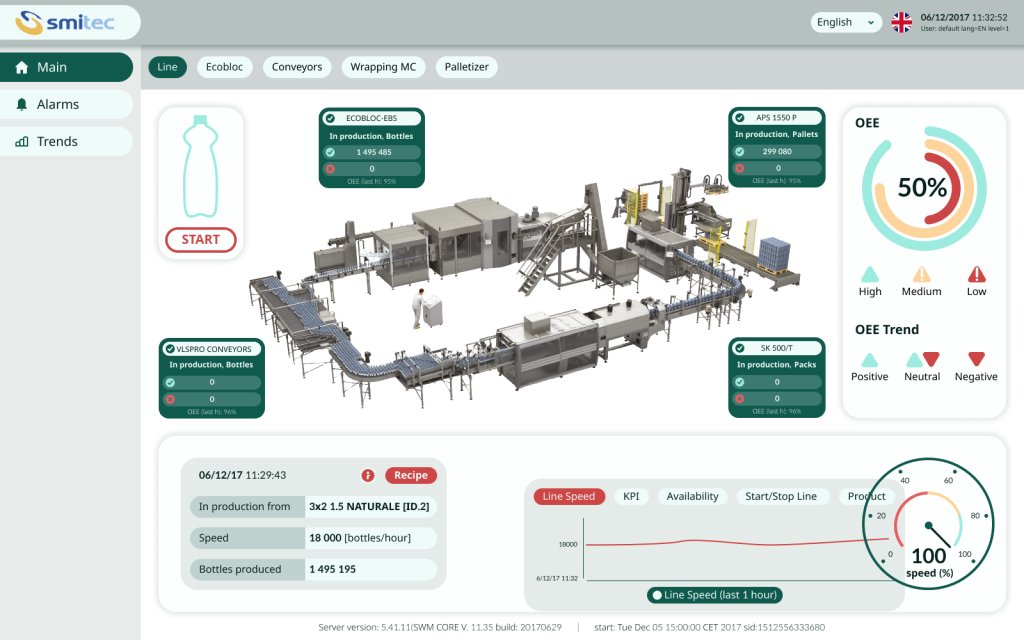This screenshot has width=1024, height=640.
Task: Click the bottle outline icon above START
Action: coord(200,166)
